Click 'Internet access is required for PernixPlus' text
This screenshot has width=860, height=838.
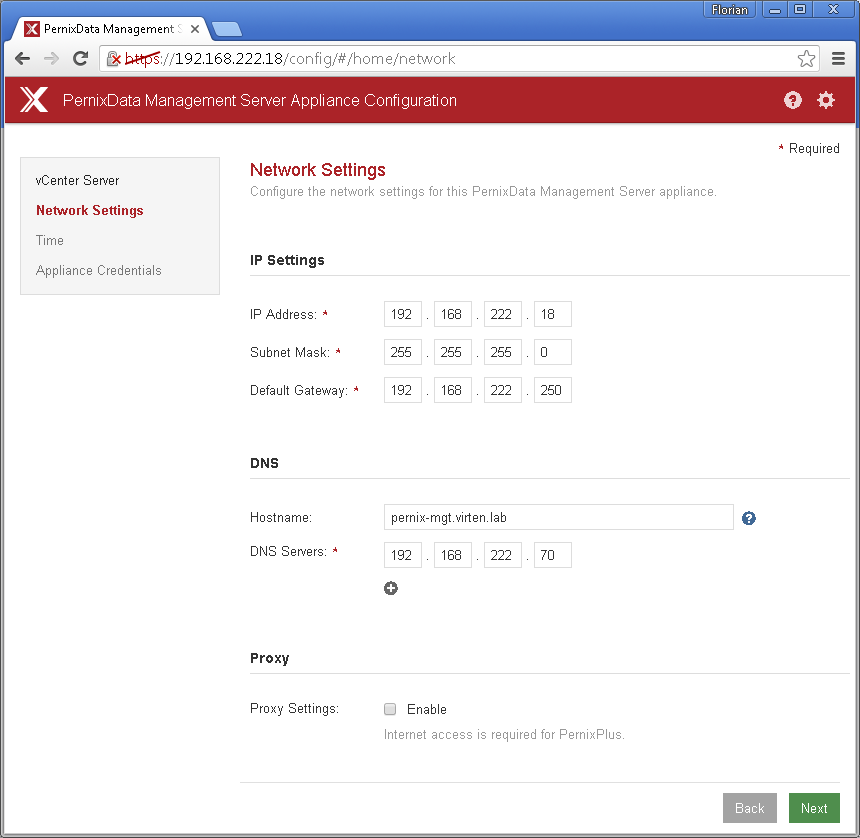pyautogui.click(x=504, y=734)
